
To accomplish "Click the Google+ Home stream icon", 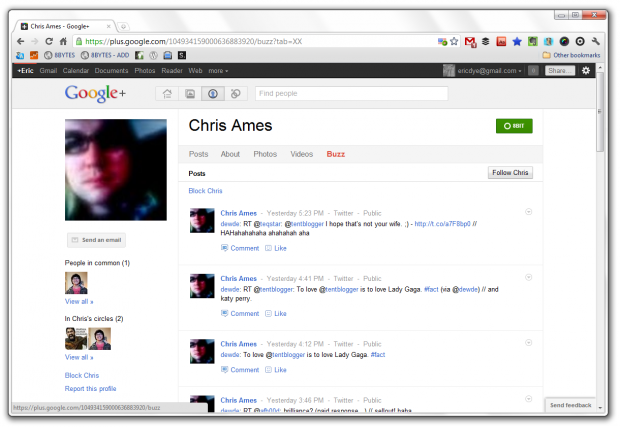I will point(167,94).
